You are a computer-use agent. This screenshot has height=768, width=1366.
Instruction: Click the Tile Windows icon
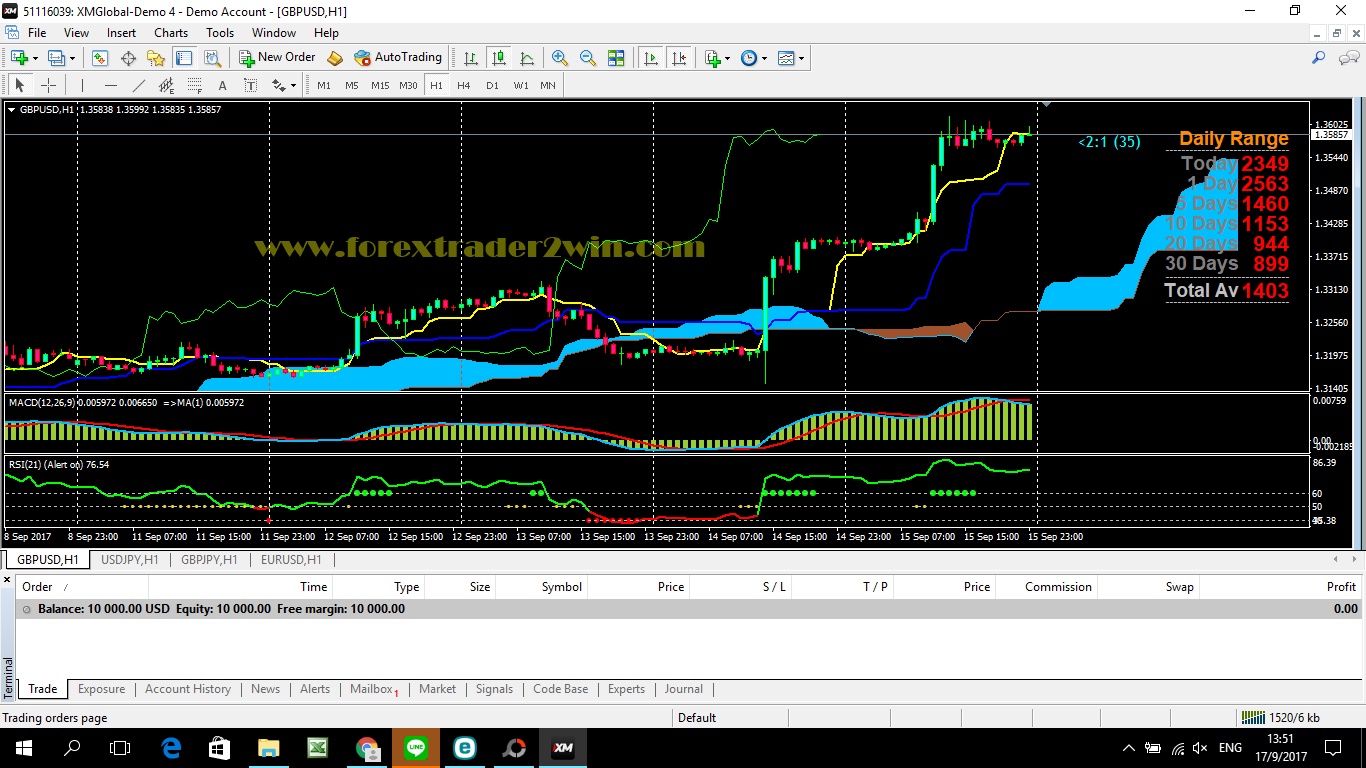pyautogui.click(x=616, y=58)
